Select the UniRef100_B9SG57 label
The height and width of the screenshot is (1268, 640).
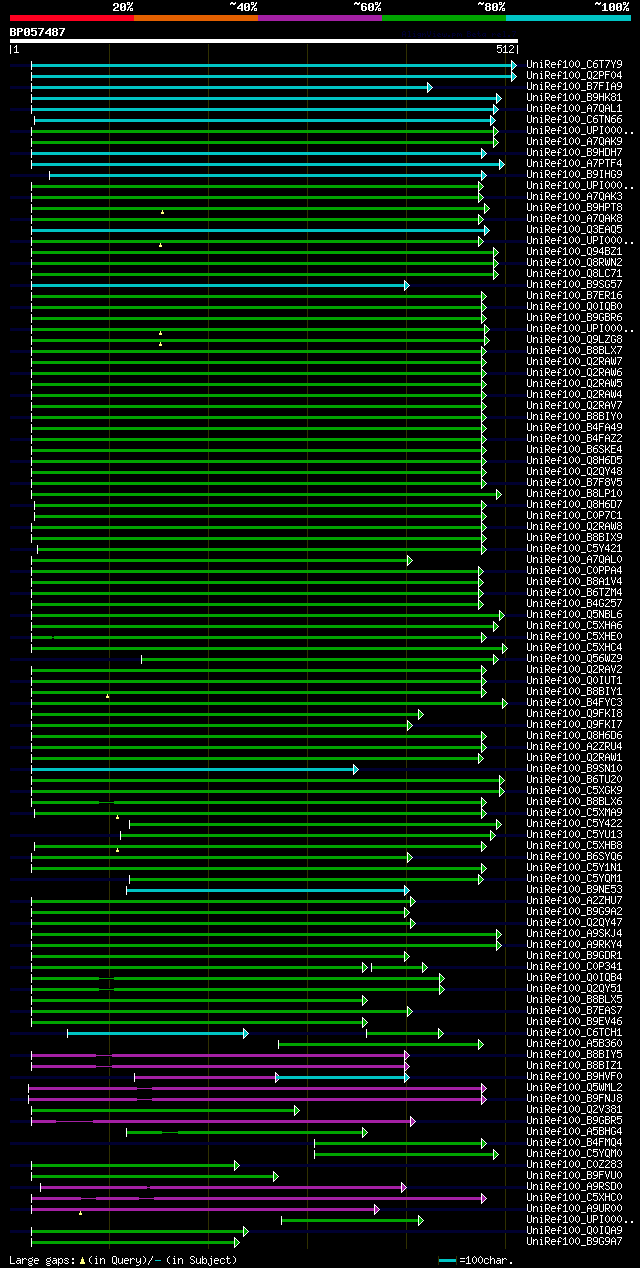[576, 284]
